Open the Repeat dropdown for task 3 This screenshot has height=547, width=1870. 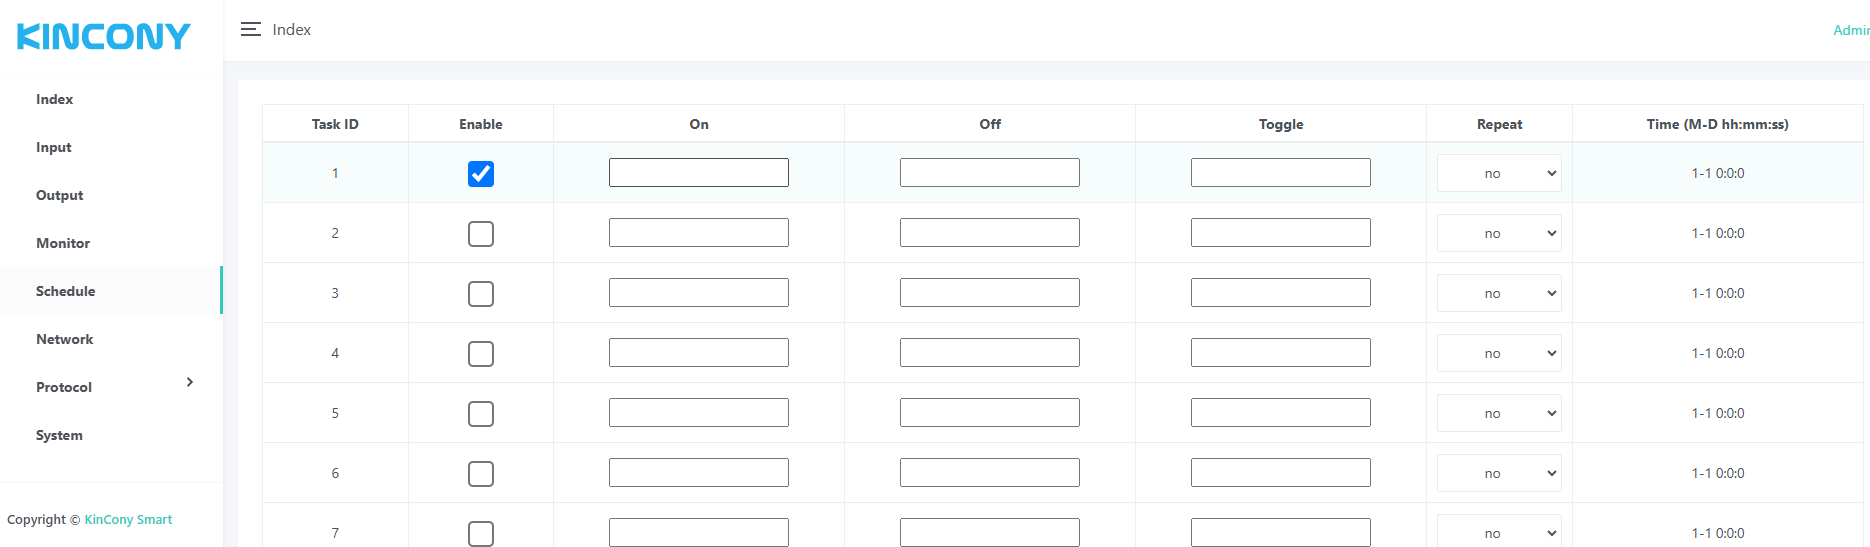(1499, 294)
